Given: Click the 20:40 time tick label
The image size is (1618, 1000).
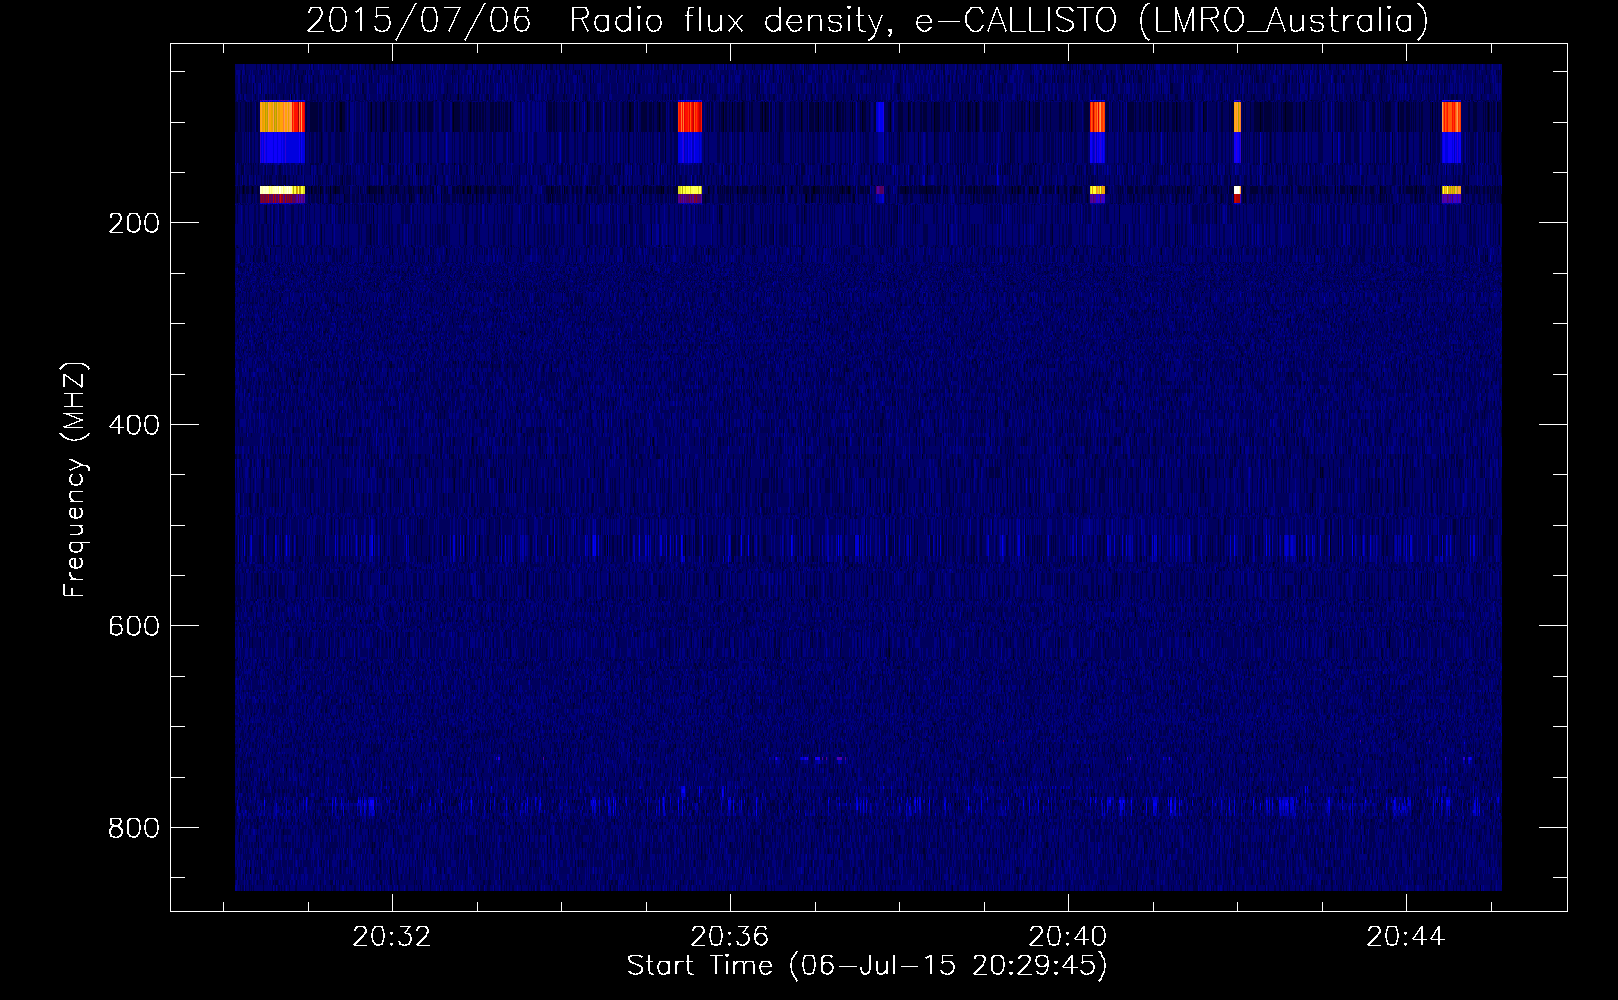Looking at the screenshot, I should point(1068,937).
